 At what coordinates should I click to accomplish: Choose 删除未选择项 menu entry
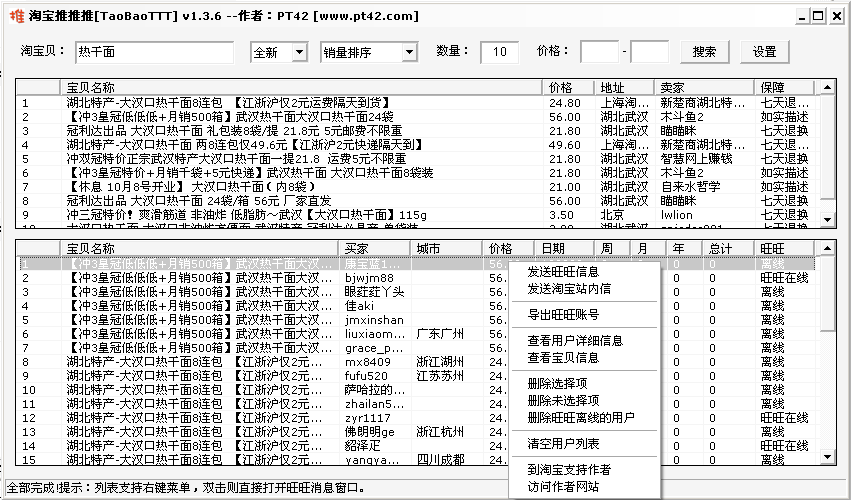click(563, 401)
